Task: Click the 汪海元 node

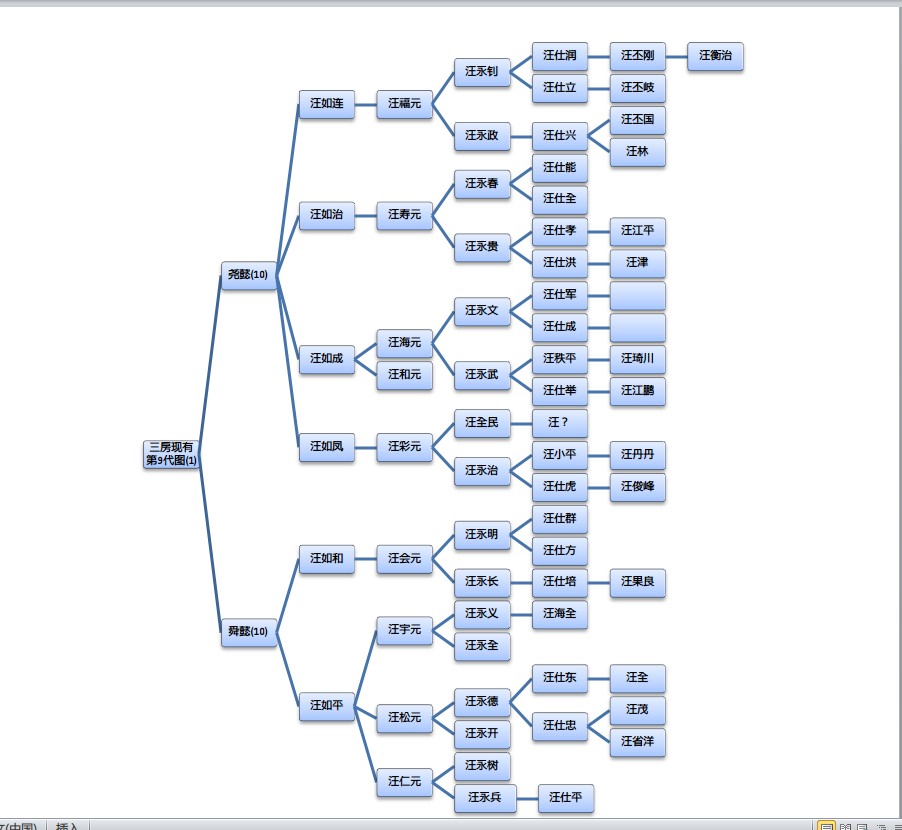Action: click(404, 342)
